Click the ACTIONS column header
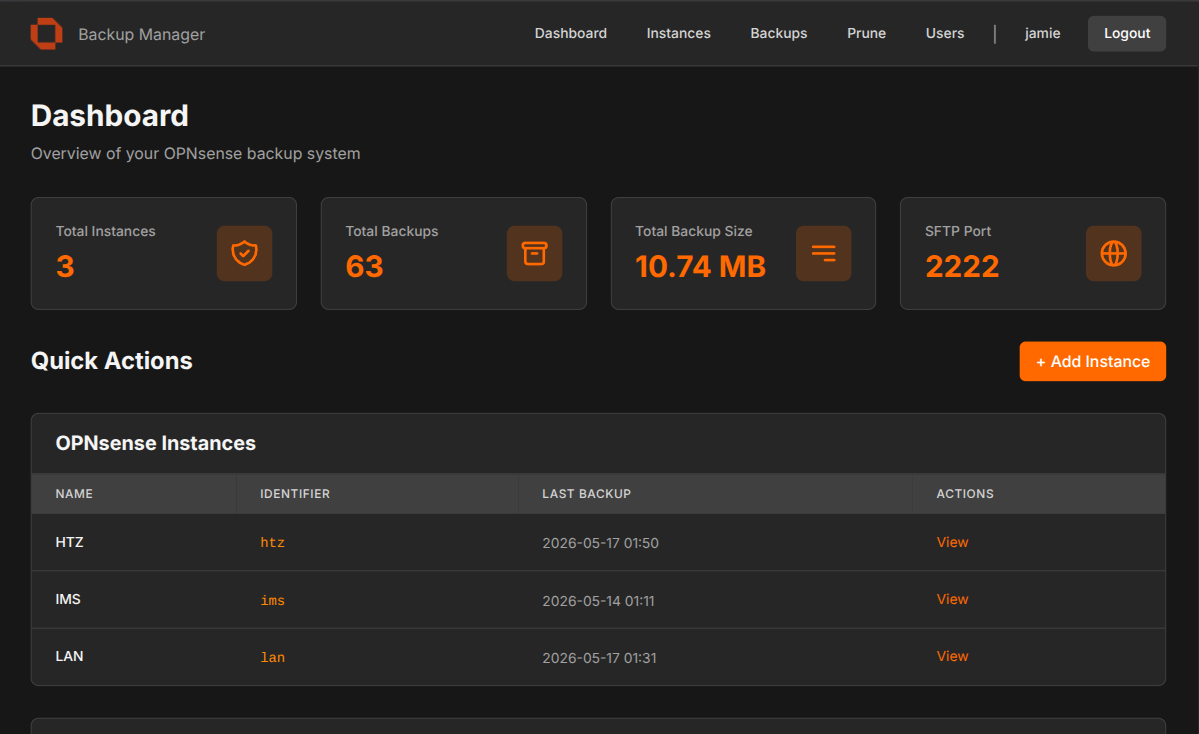1199x734 pixels. click(965, 494)
